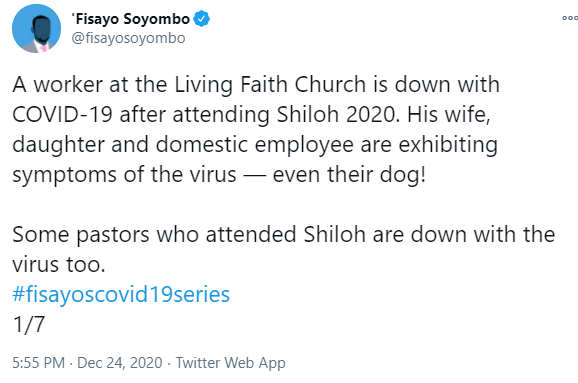Click the 'Fisayo Soyombo display name
Image resolution: width=578 pixels, height=383 pixels.
pos(131,19)
